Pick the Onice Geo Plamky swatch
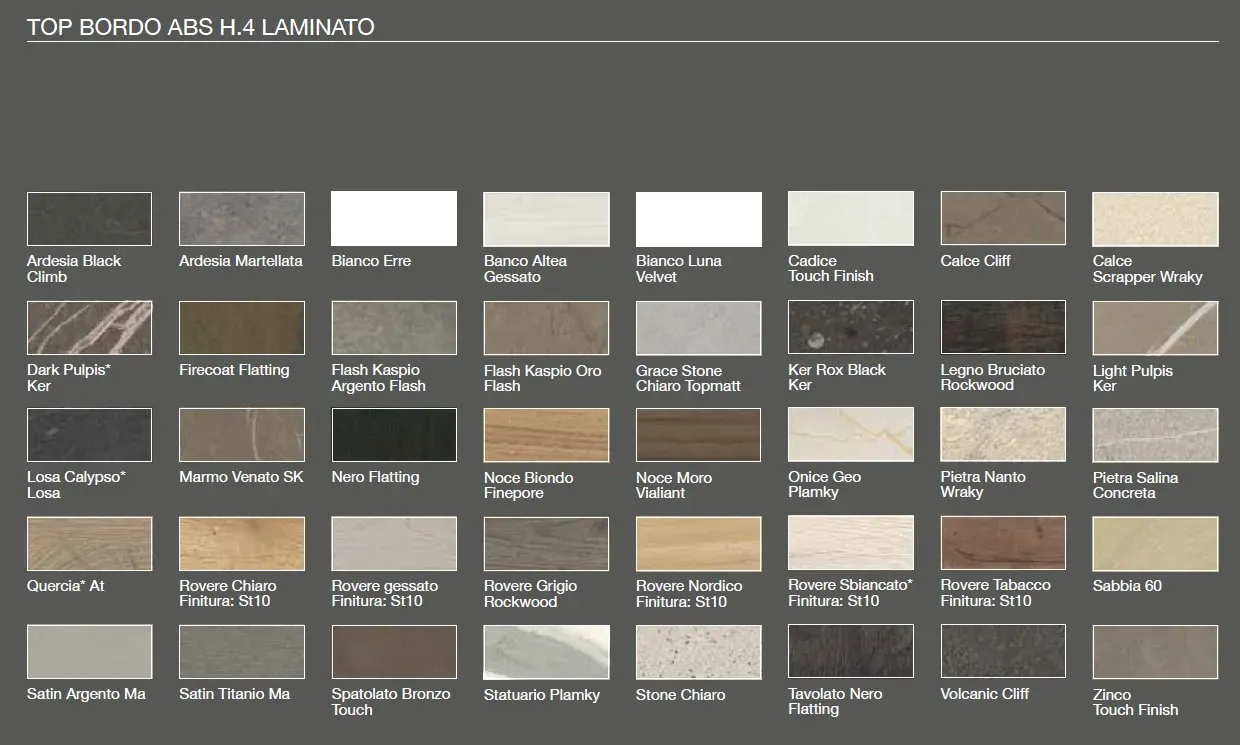The width and height of the screenshot is (1240, 745). tap(851, 435)
